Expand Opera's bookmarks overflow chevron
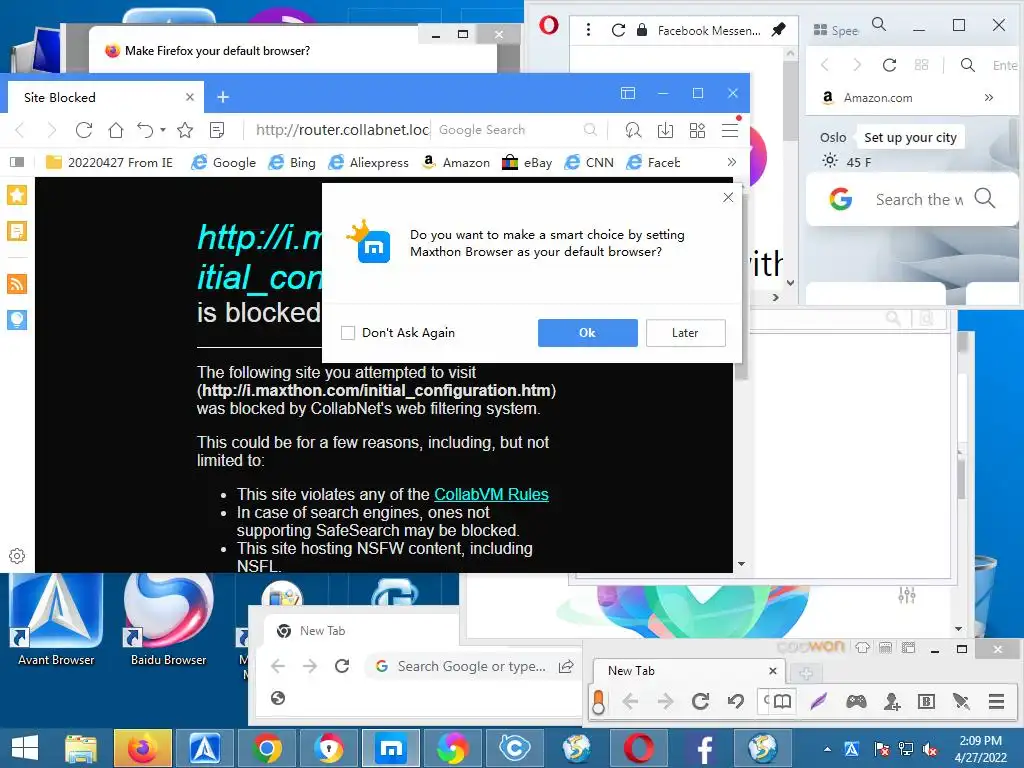 [x=989, y=98]
